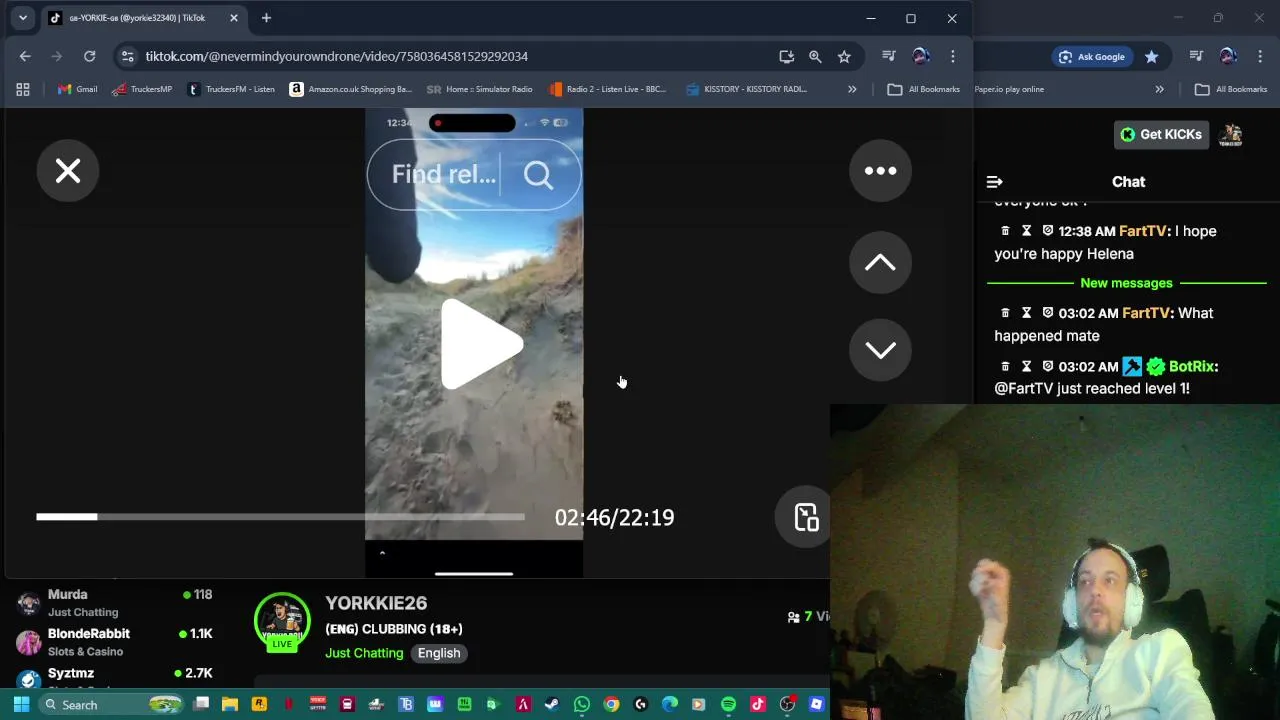Open the tab search dropdown arrow

tap(23, 18)
